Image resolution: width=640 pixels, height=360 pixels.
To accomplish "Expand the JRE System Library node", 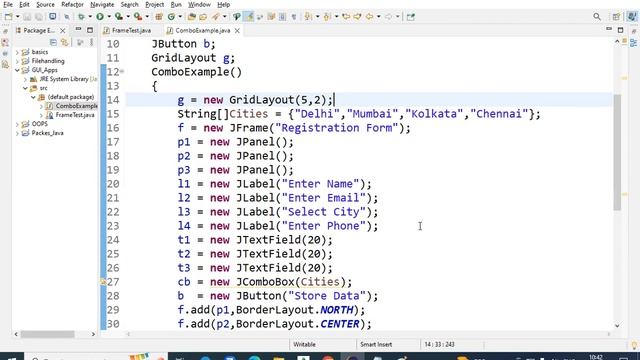I will click(25, 79).
